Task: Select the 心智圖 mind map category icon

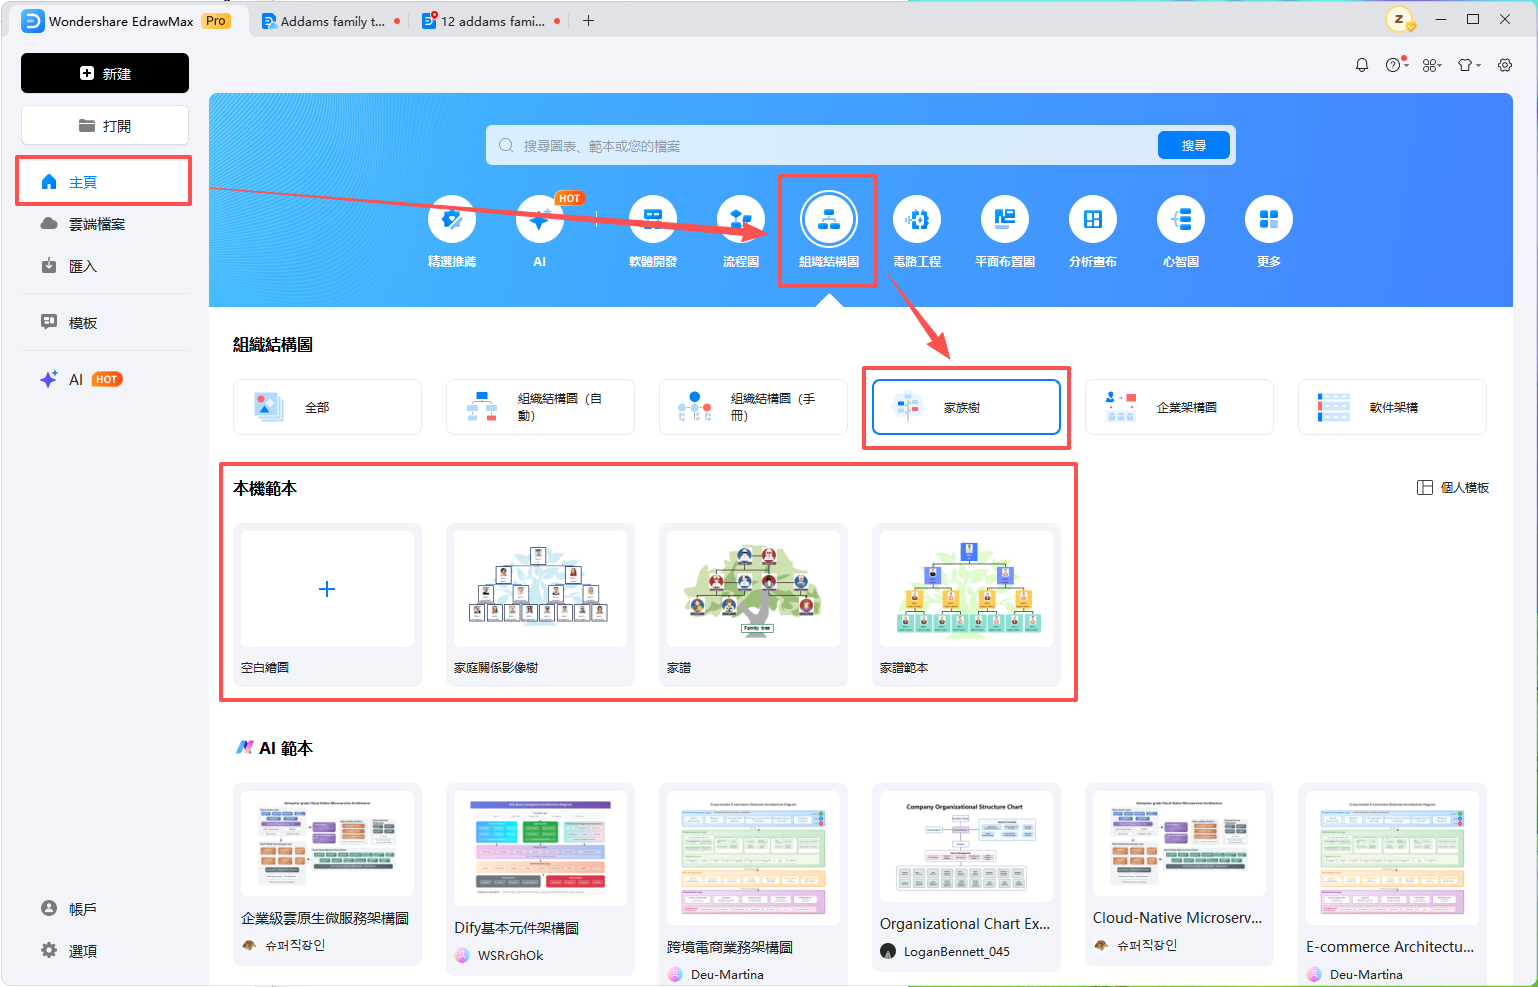Action: 1181,219
